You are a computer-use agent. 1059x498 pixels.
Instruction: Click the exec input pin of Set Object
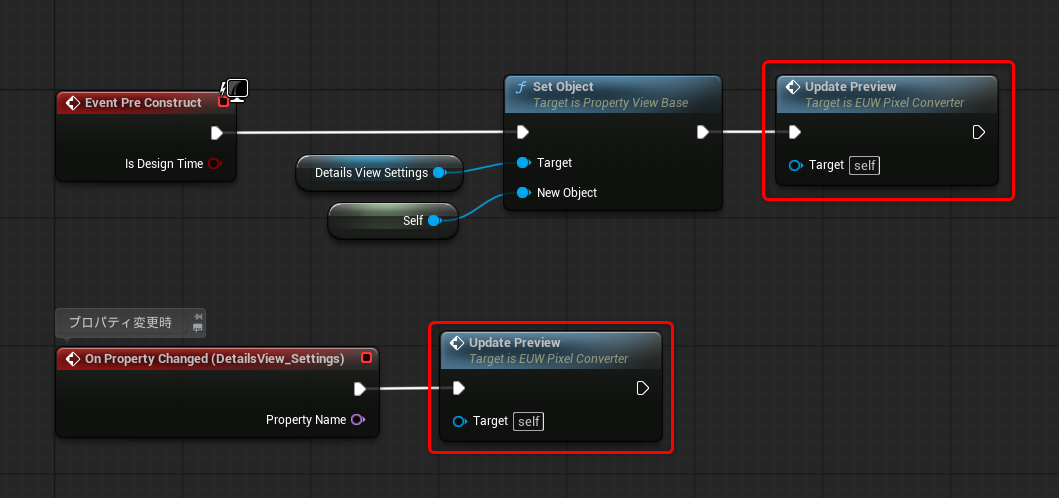pos(522,132)
